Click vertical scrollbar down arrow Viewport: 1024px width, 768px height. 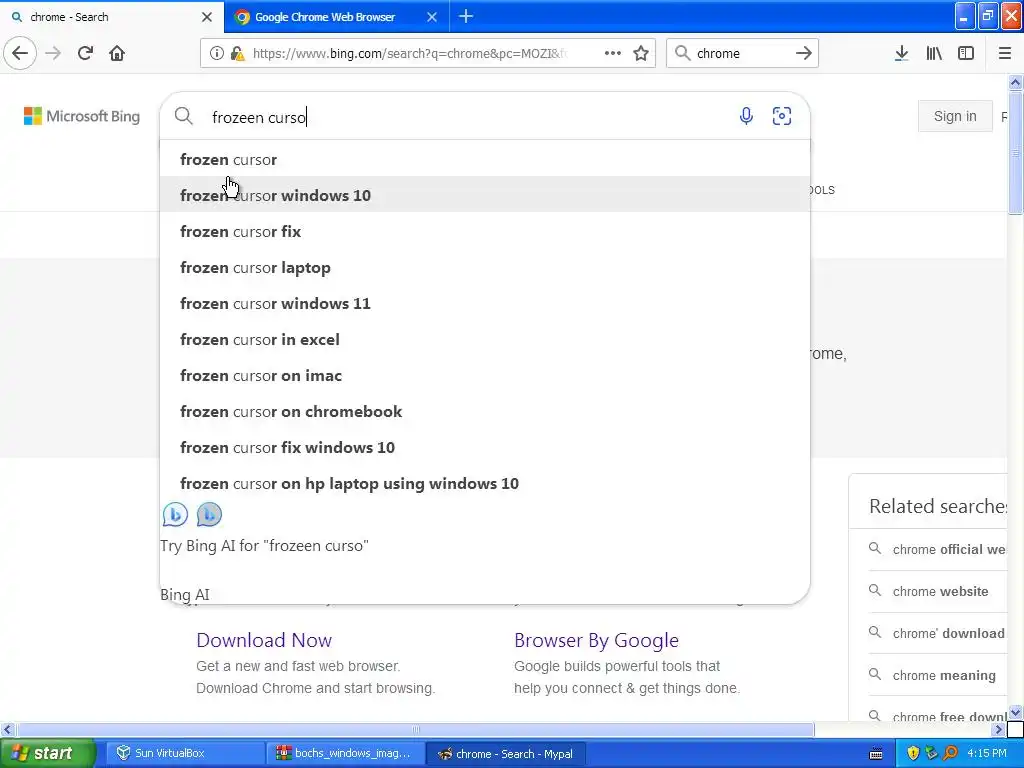pyautogui.click(x=1015, y=712)
